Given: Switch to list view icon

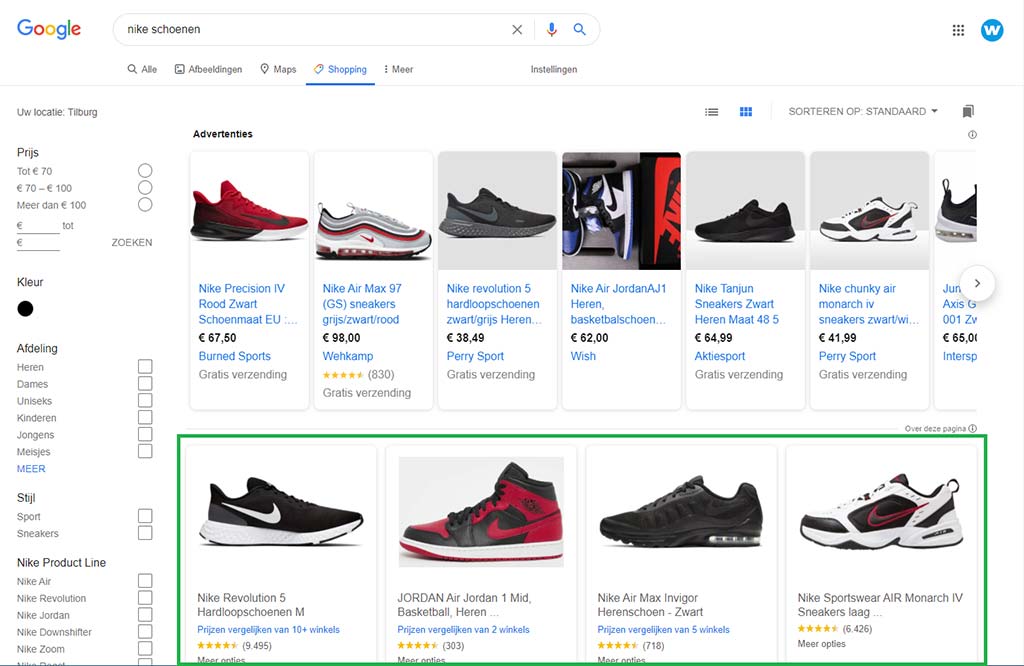Looking at the screenshot, I should (x=712, y=112).
